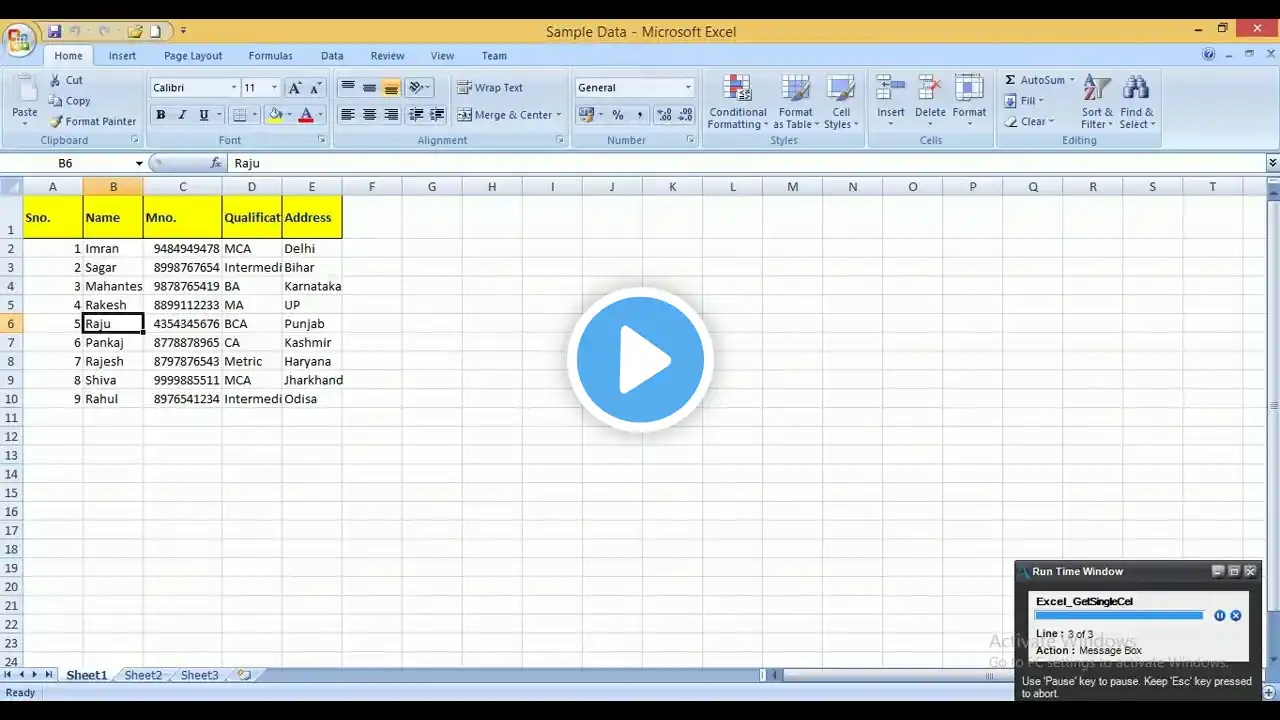Toggle horizontal Center alignment
Image resolution: width=1280 pixels, height=720 pixels.
[369, 115]
